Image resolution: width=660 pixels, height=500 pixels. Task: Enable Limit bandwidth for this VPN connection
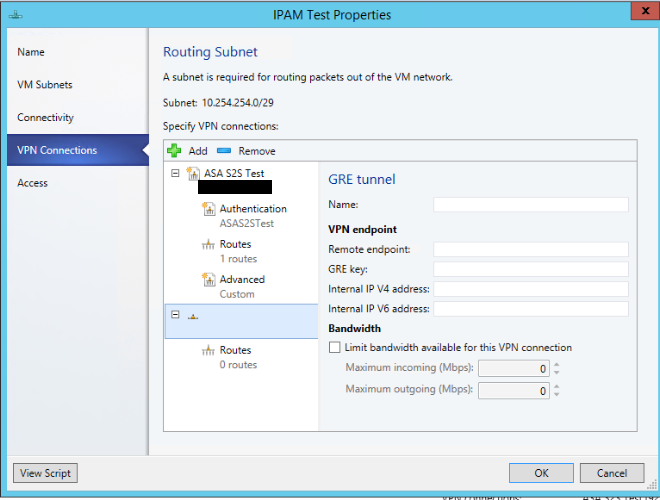(x=334, y=348)
